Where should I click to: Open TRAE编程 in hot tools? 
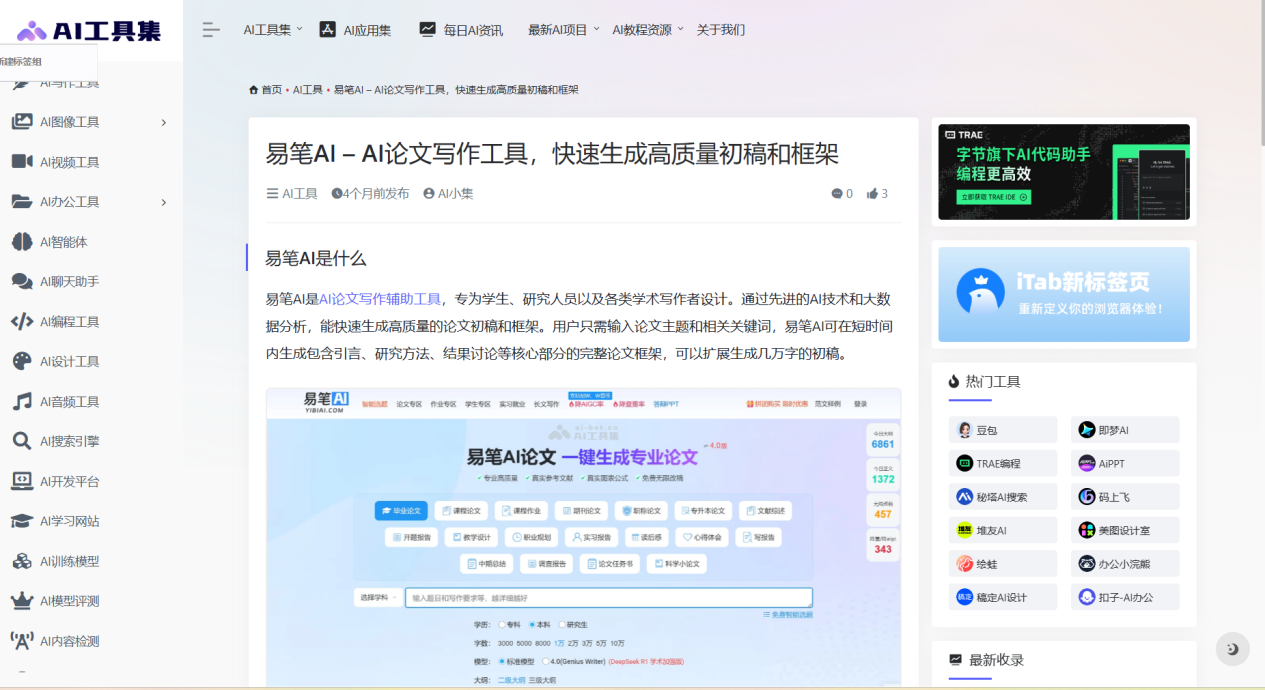tap(1003, 464)
